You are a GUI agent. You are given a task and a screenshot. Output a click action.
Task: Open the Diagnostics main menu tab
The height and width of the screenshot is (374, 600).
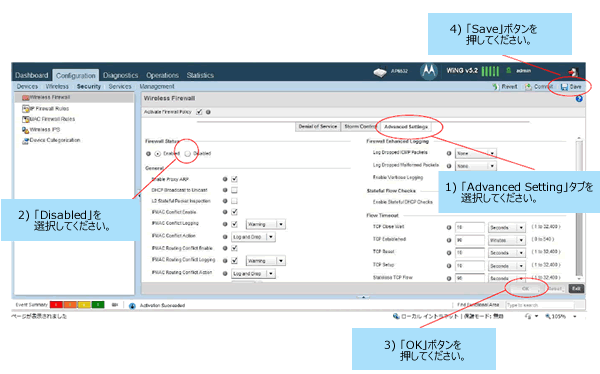coord(121,75)
